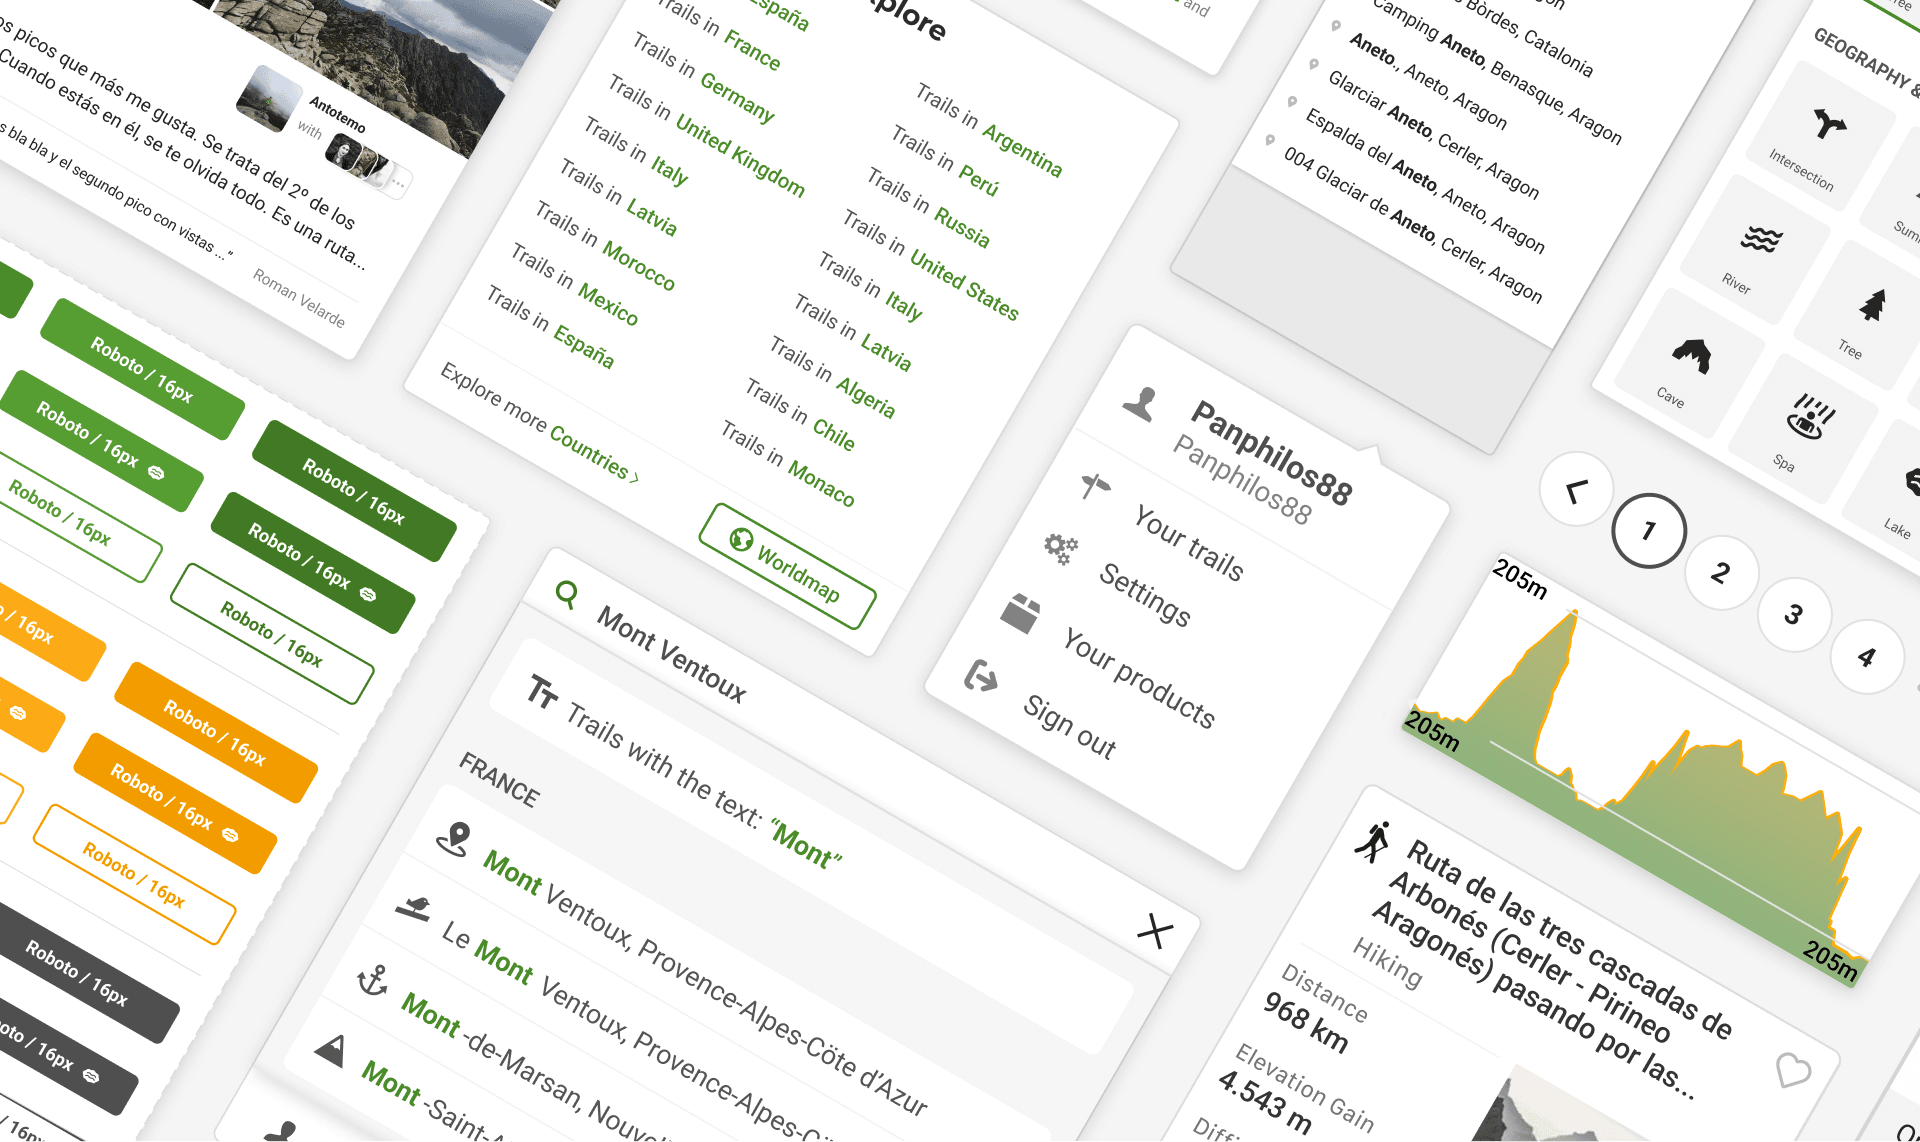Viewport: 1920px width, 1142px height.
Task: Select Camping Aneto, Benasque, Aragon result
Action: [x=1497, y=71]
